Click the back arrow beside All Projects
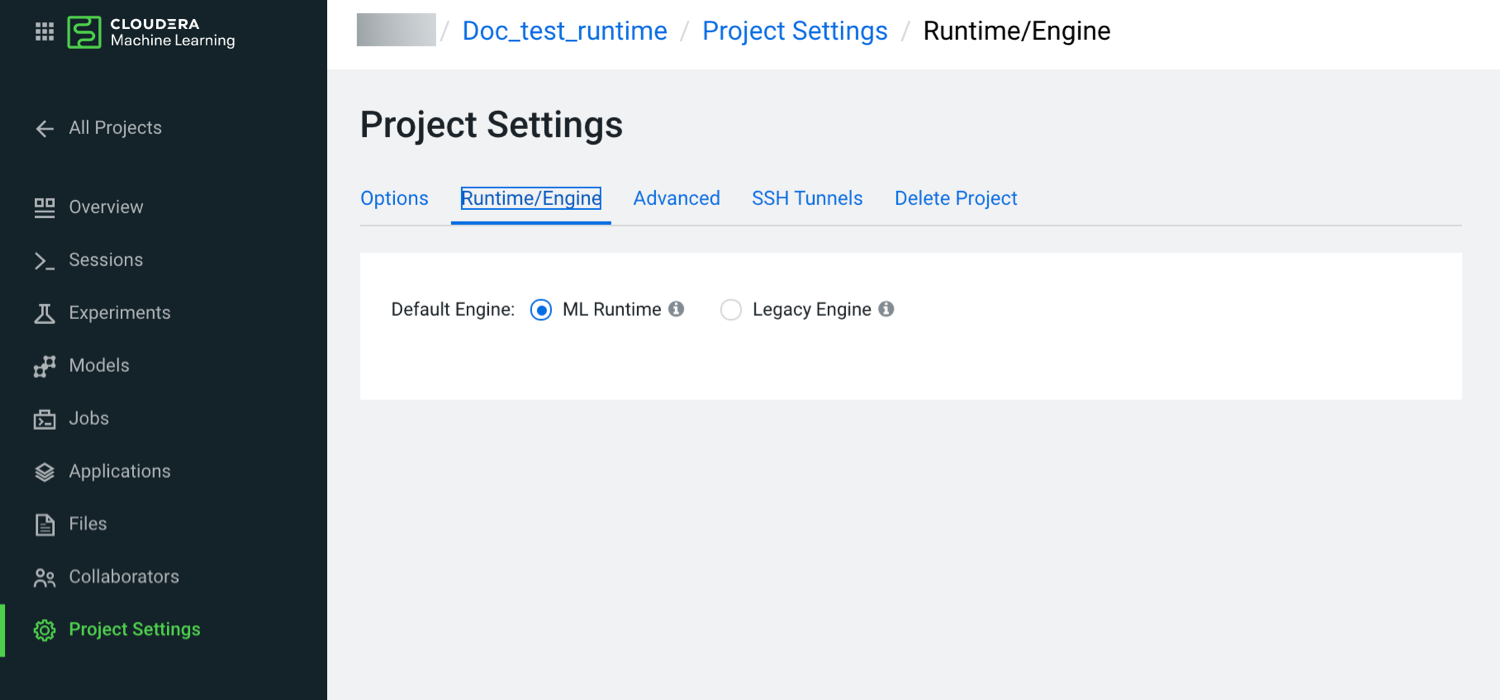 (x=44, y=128)
